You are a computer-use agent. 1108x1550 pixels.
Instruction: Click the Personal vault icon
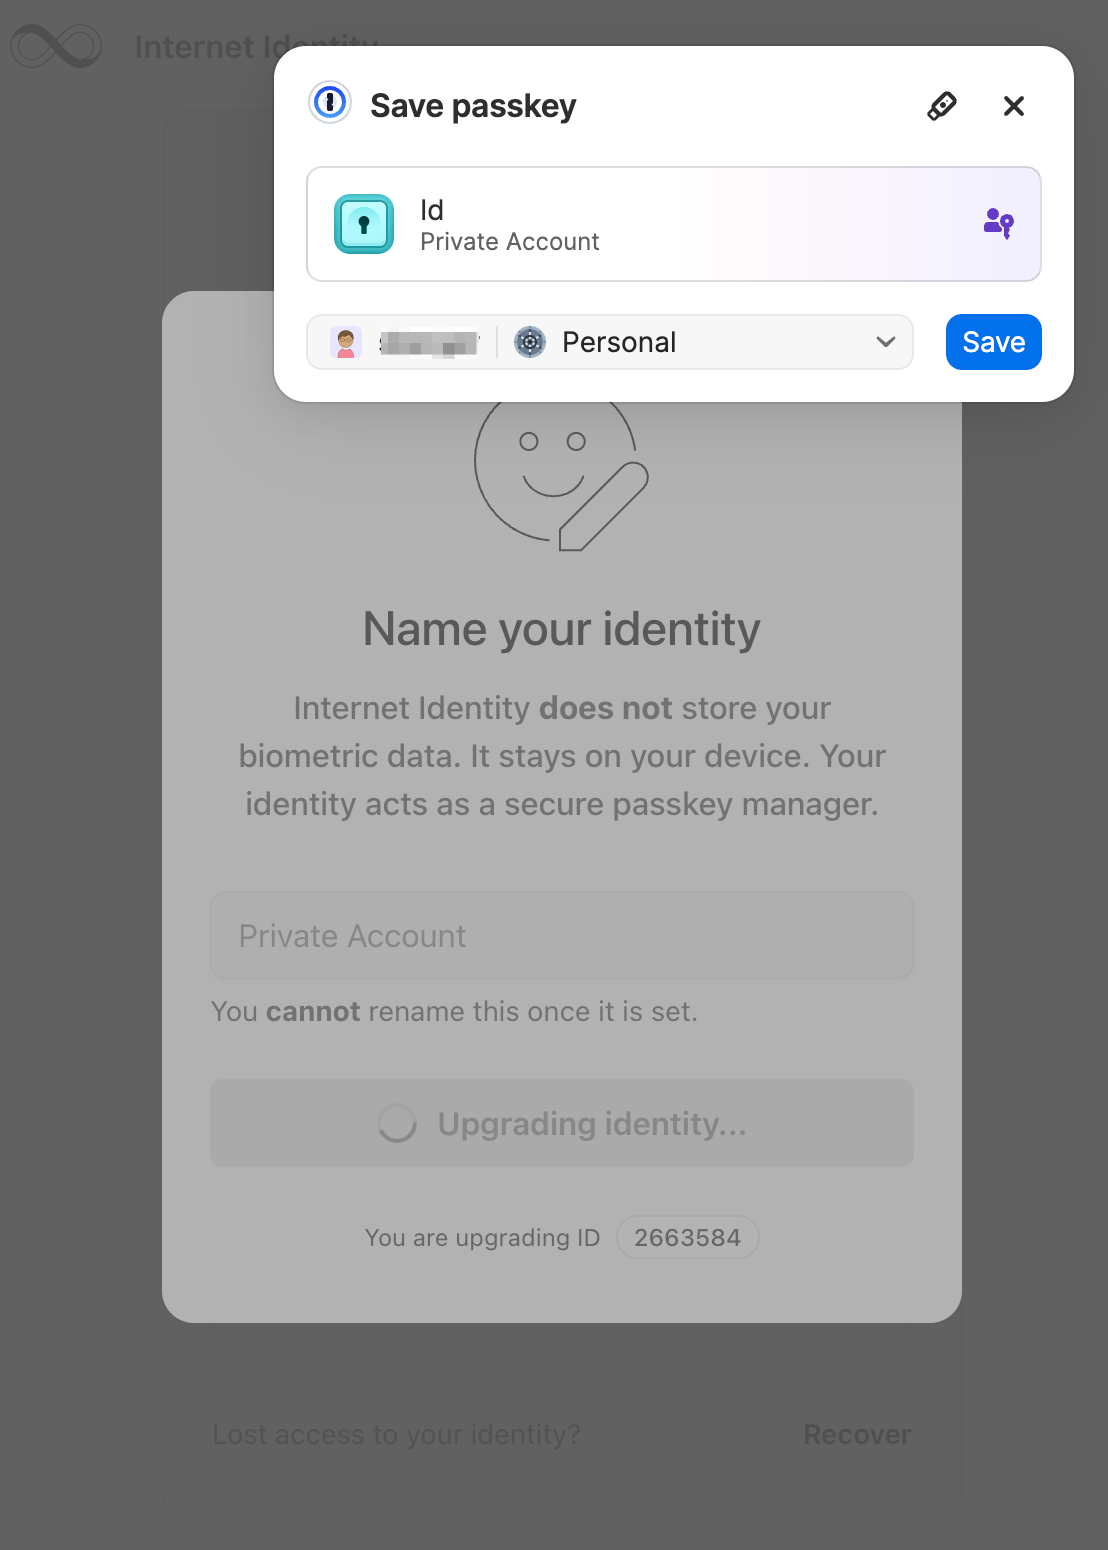click(530, 342)
